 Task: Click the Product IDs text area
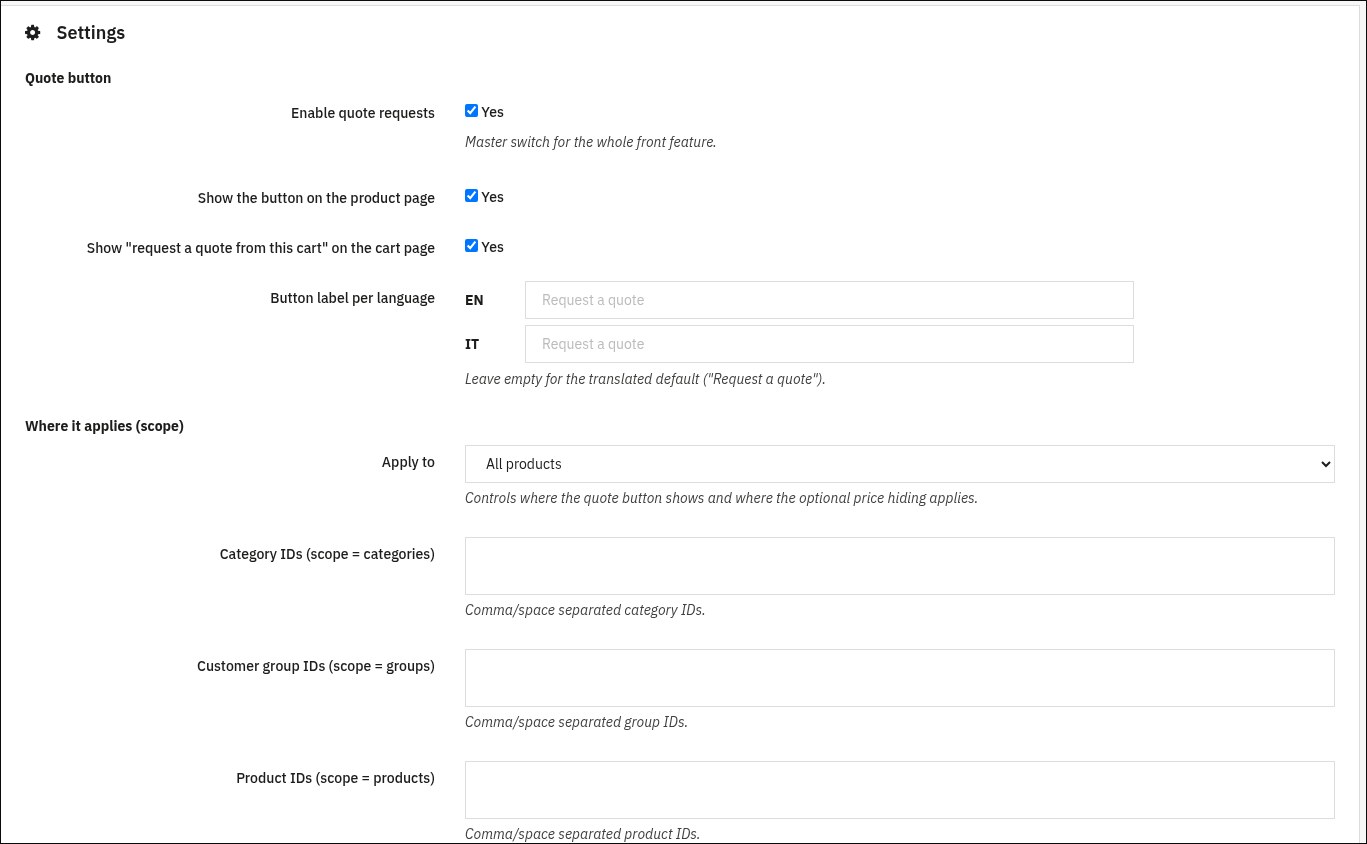[x=900, y=790]
